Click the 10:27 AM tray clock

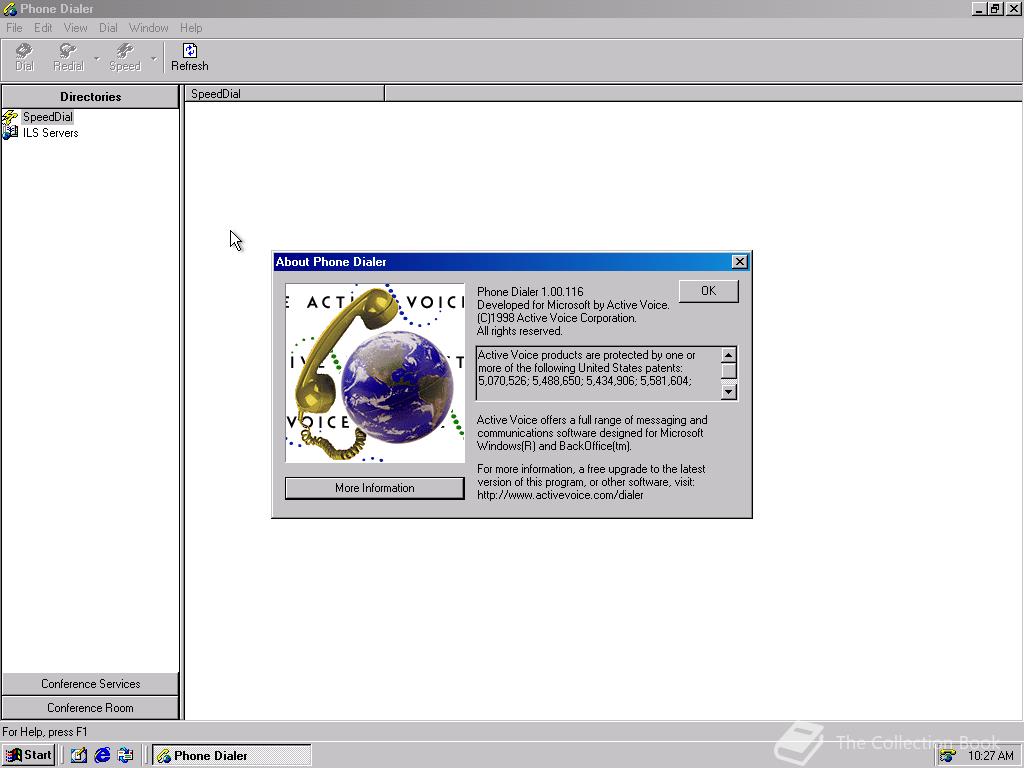click(x=990, y=756)
